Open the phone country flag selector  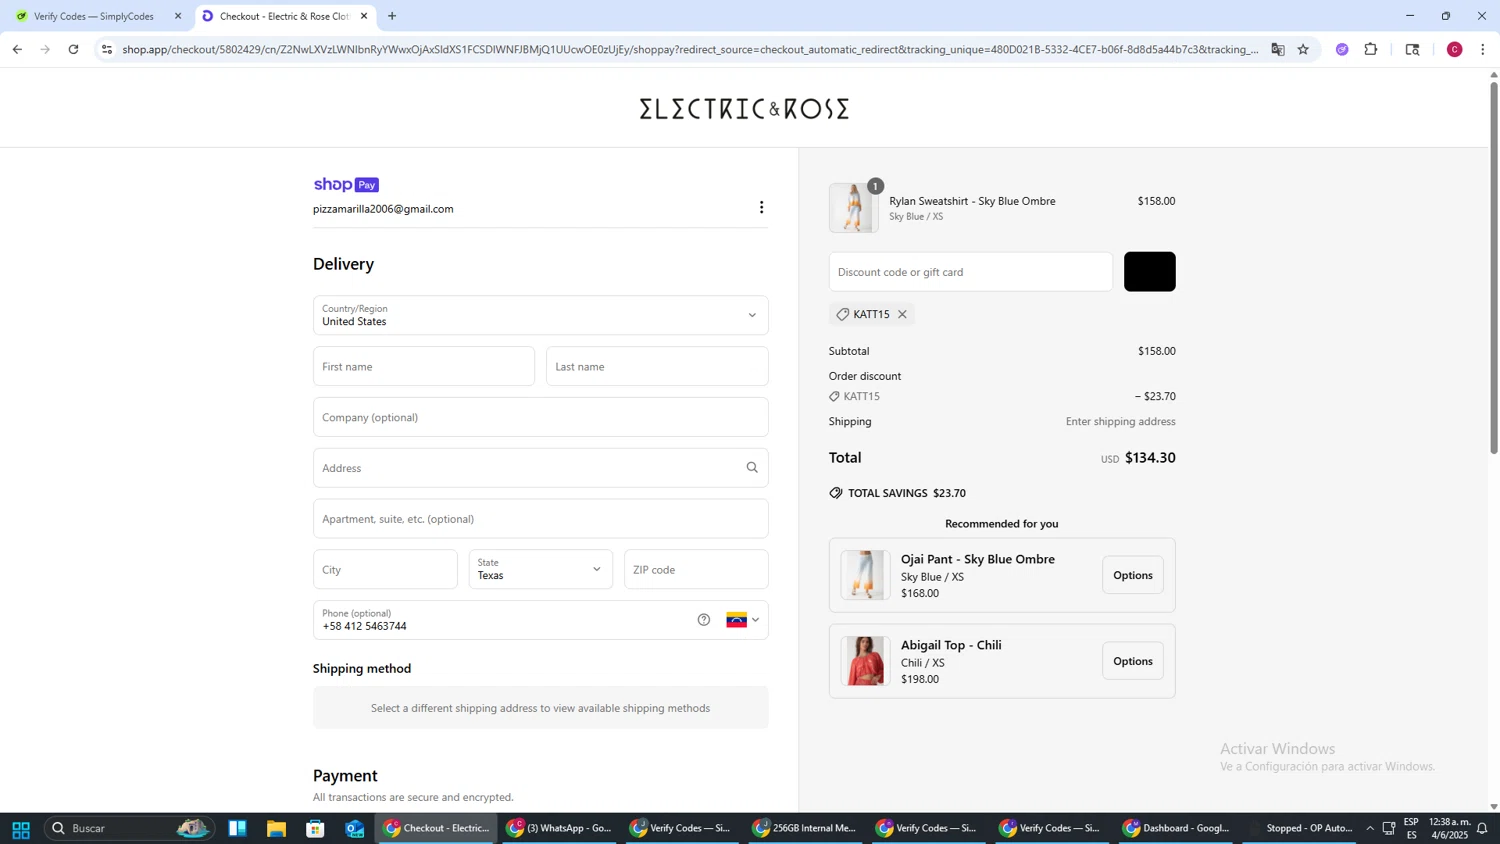click(742, 620)
